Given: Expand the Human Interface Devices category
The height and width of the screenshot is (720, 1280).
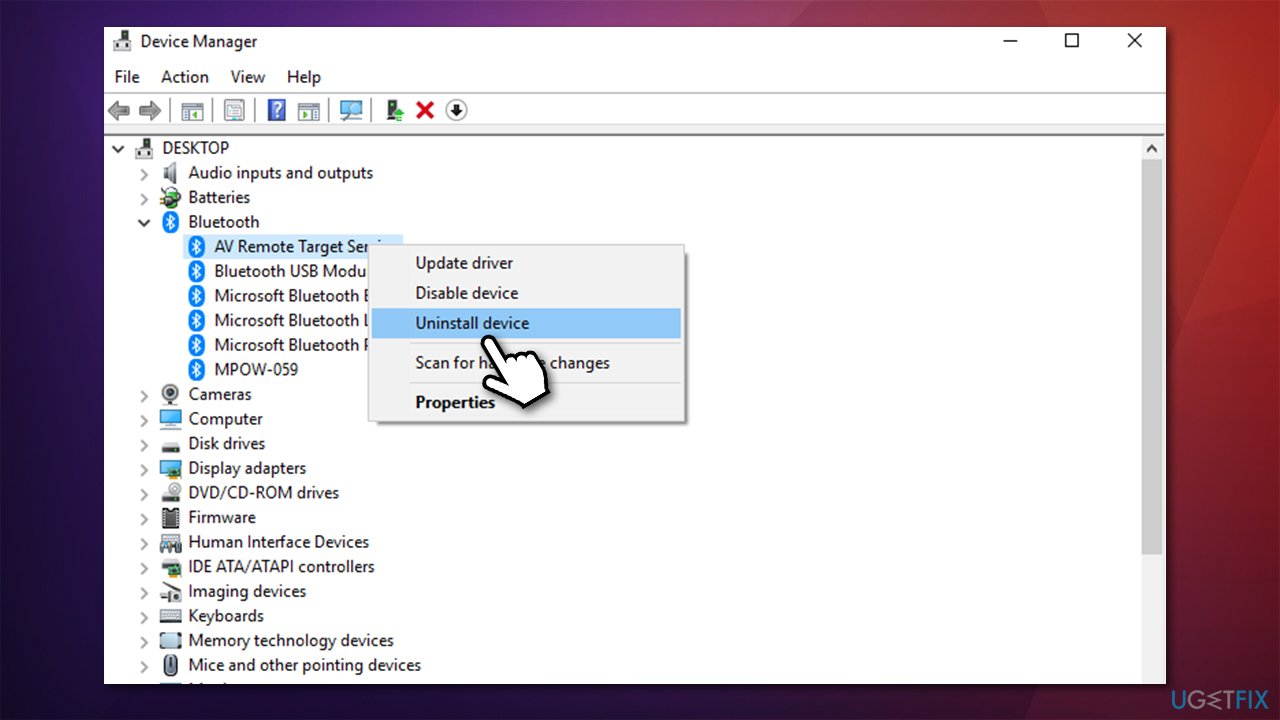Looking at the screenshot, I should pyautogui.click(x=144, y=542).
